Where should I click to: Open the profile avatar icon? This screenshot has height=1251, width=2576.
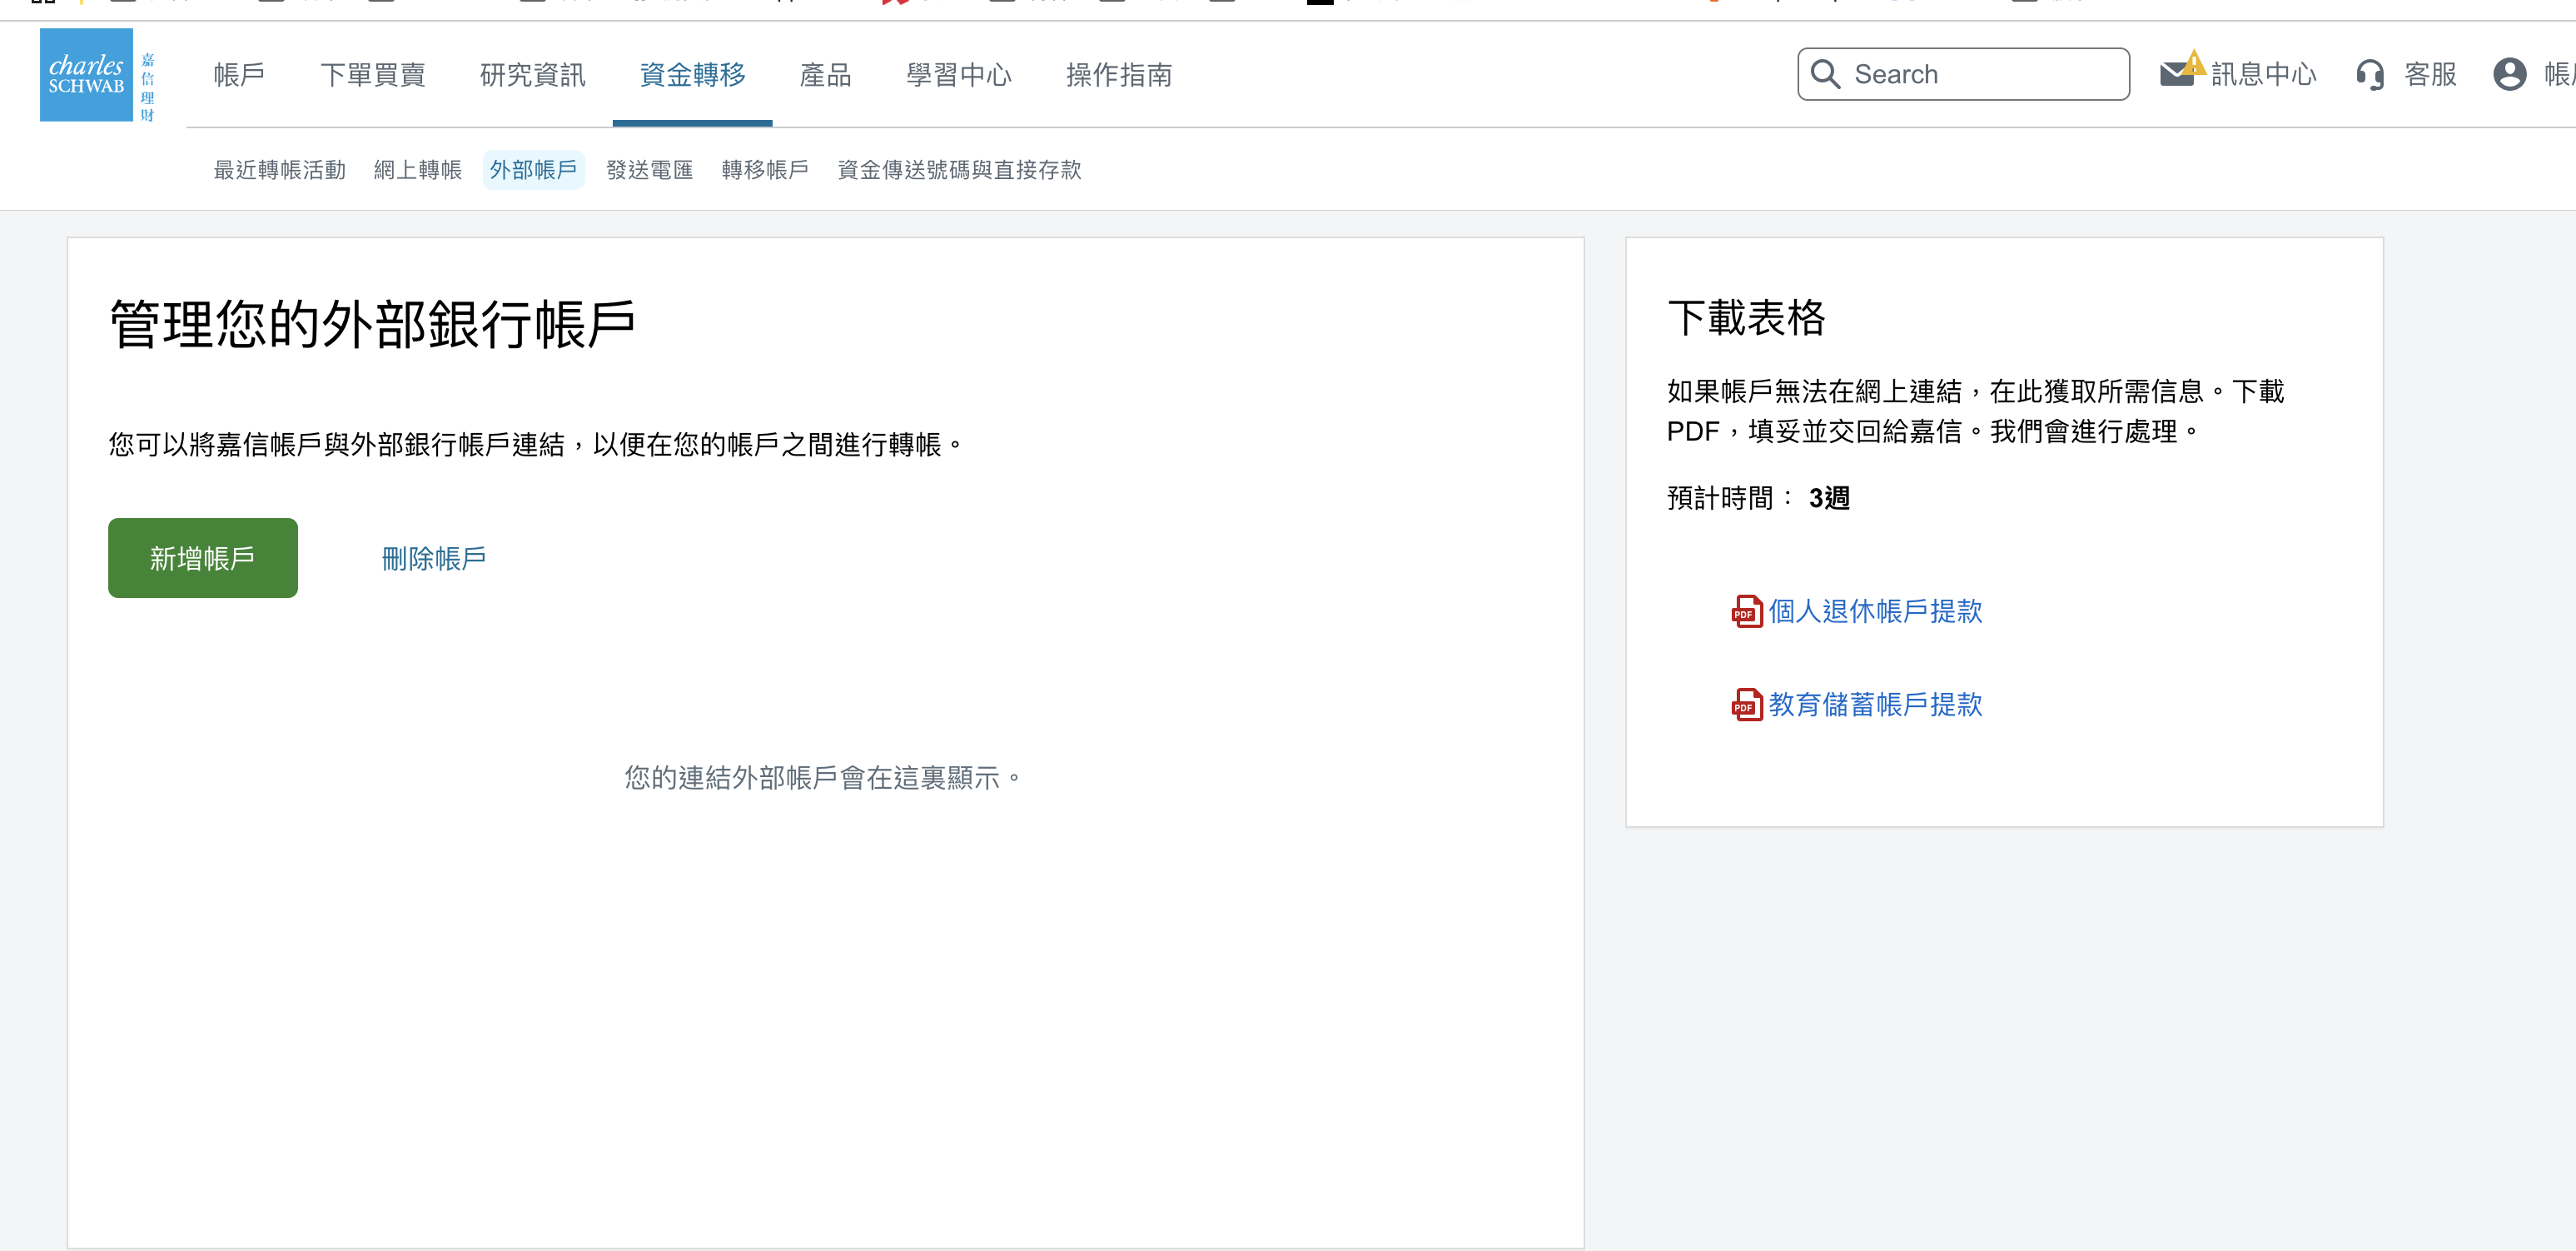[2509, 74]
